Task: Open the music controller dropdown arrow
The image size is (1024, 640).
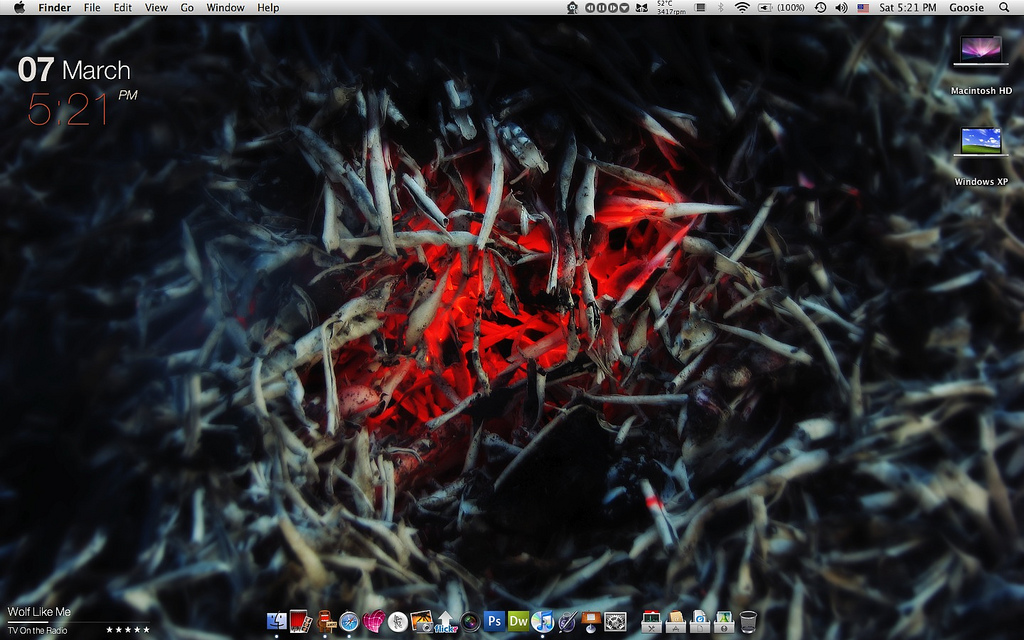Action: 624,8
